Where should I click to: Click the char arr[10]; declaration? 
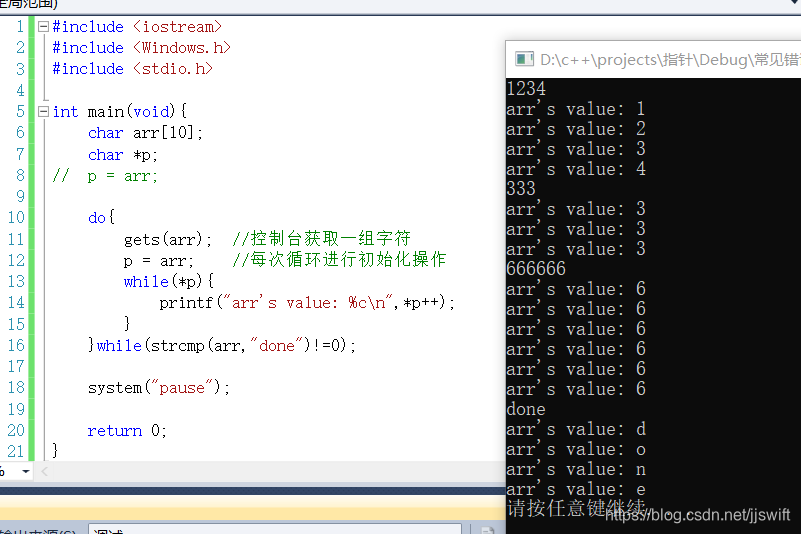[x=145, y=133]
